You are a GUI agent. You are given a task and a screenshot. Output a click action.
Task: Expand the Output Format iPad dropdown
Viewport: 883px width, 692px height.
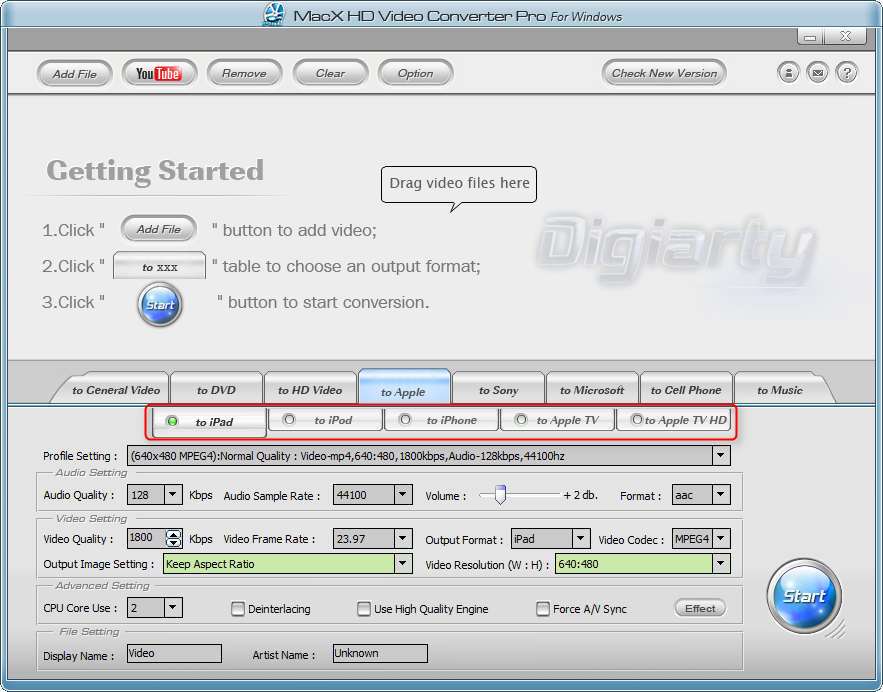[581, 538]
